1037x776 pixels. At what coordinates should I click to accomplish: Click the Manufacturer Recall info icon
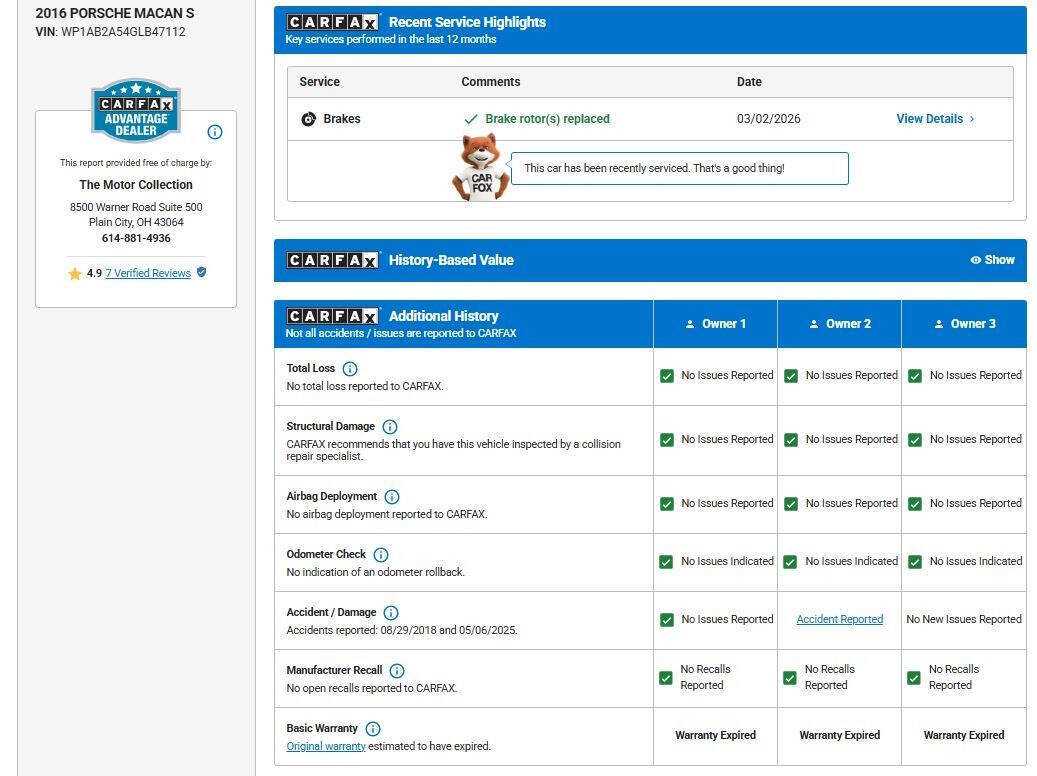pyautogui.click(x=397, y=671)
